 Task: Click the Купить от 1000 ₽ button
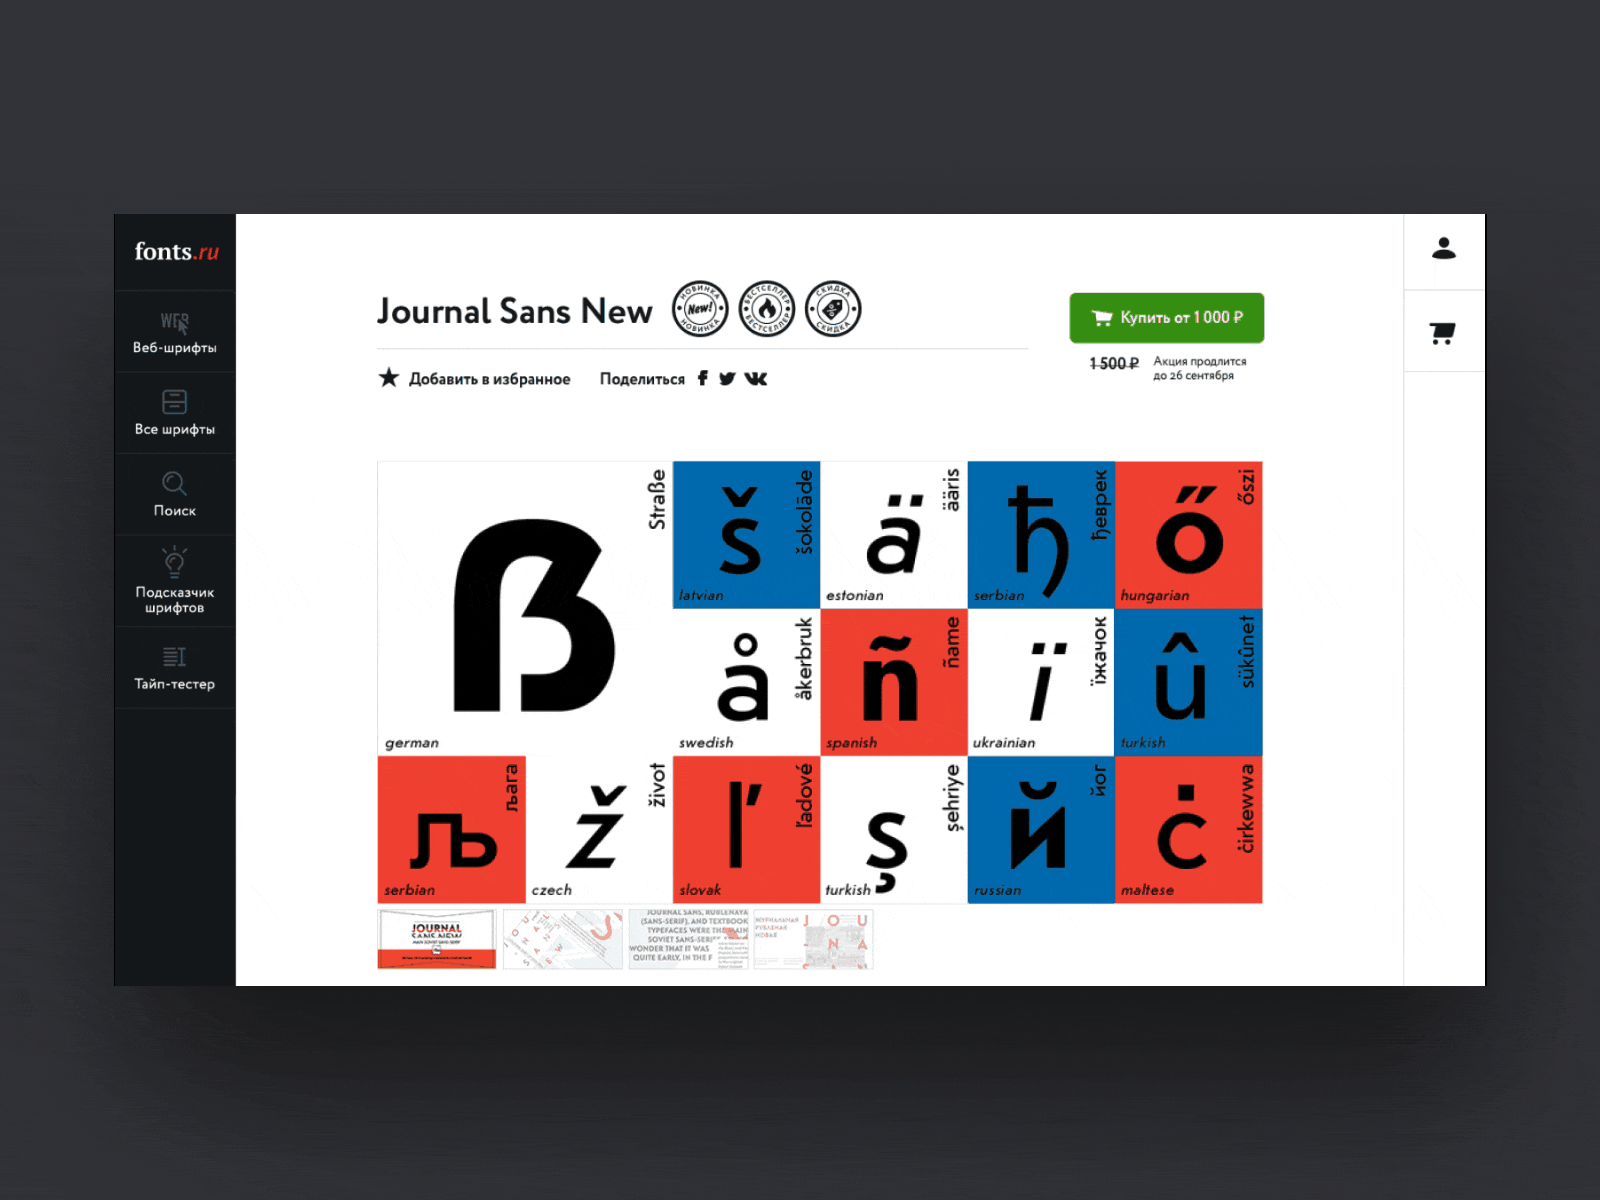(x=1166, y=318)
